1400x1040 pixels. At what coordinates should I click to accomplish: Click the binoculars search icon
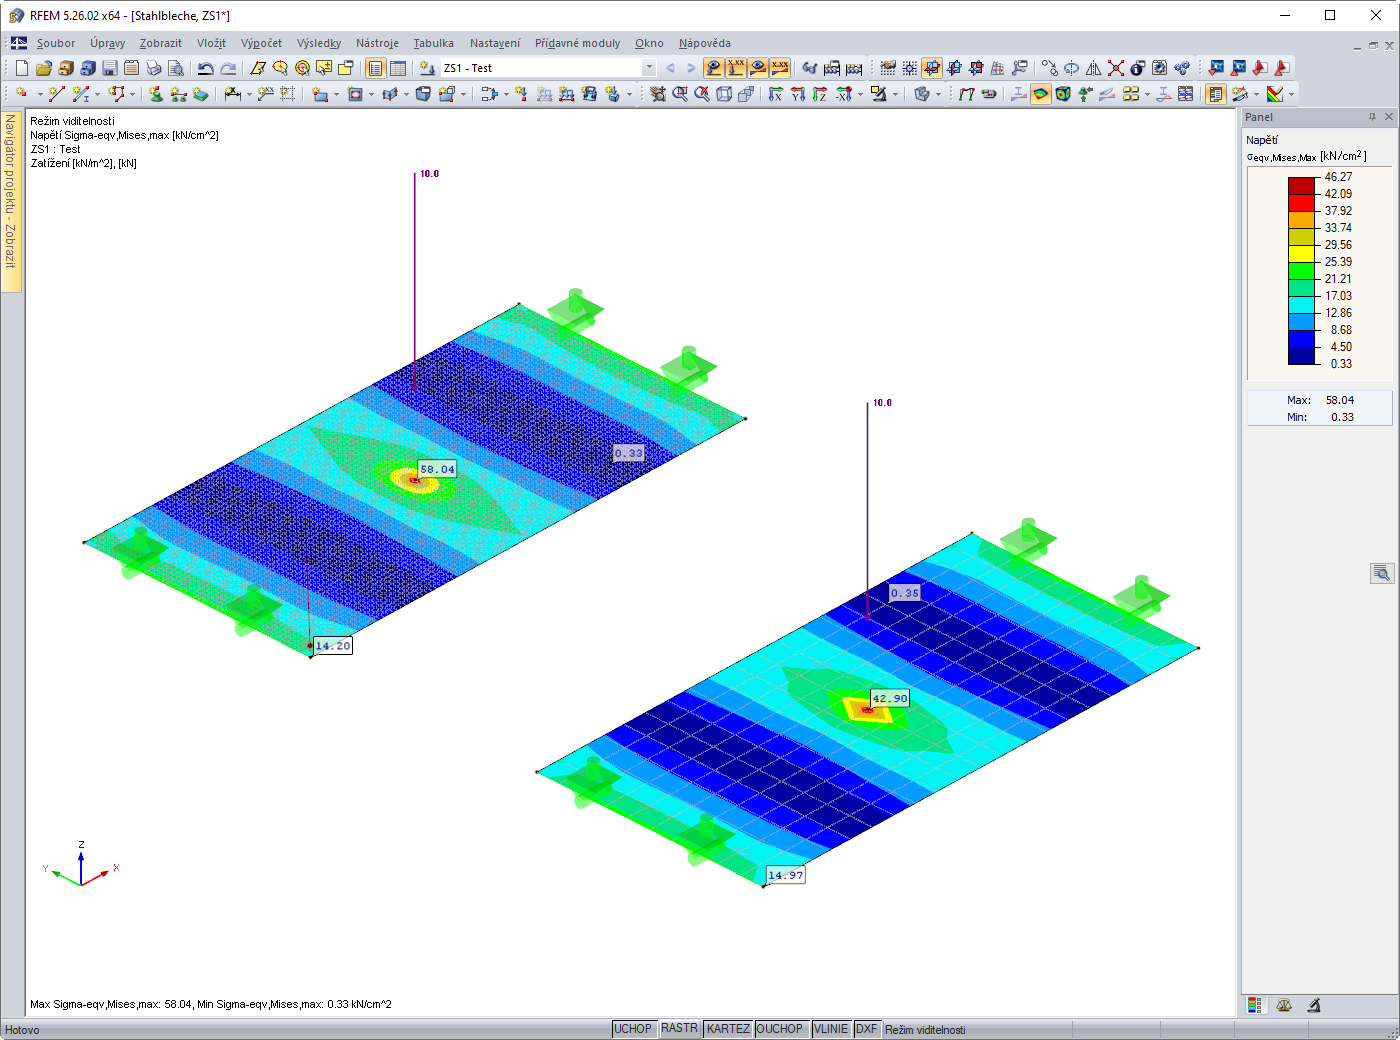810,68
